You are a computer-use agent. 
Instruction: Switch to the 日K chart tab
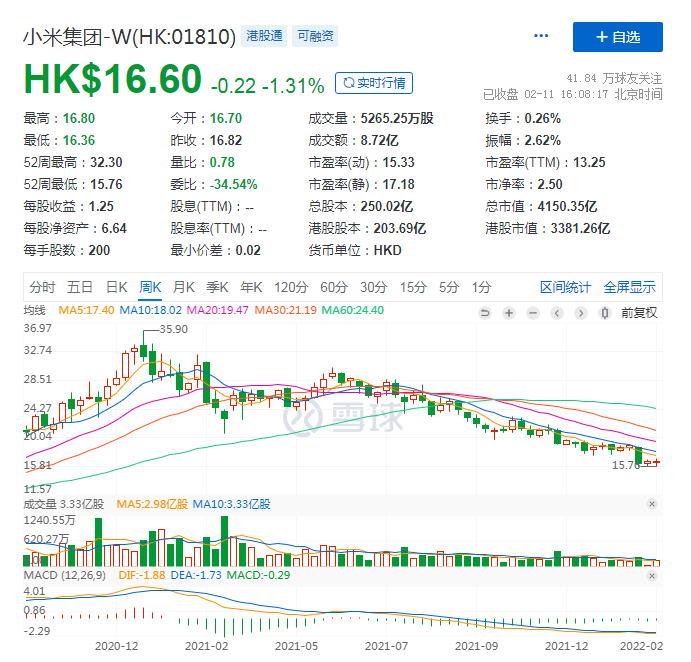click(117, 287)
